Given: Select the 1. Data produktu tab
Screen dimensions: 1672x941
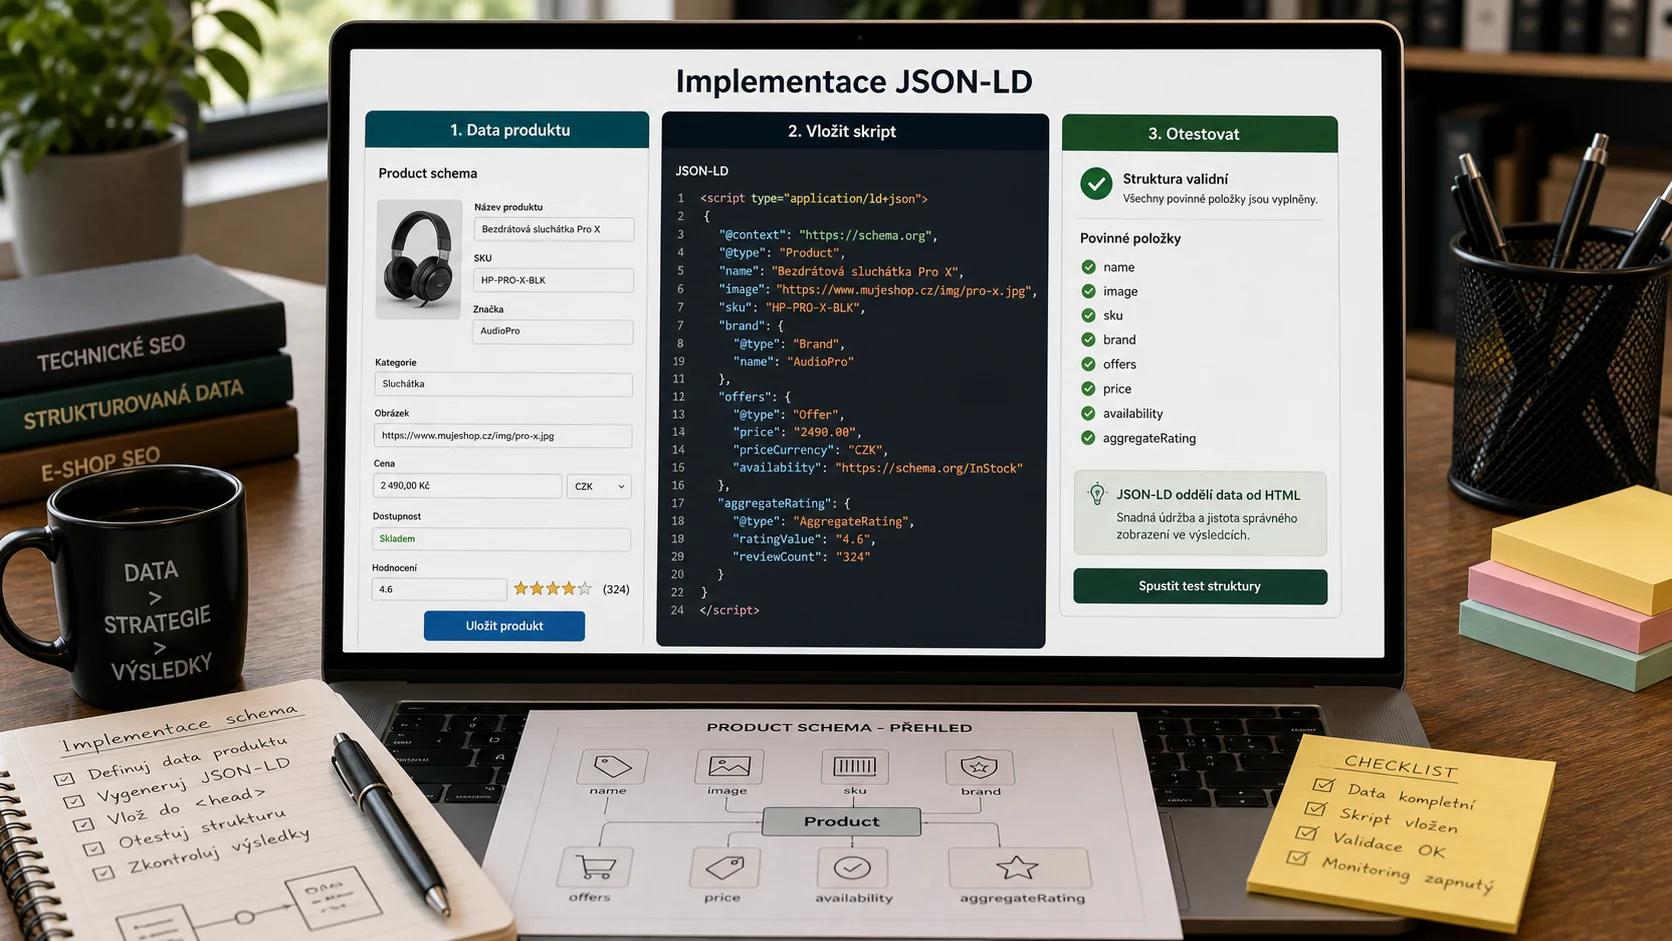Looking at the screenshot, I should point(507,130).
